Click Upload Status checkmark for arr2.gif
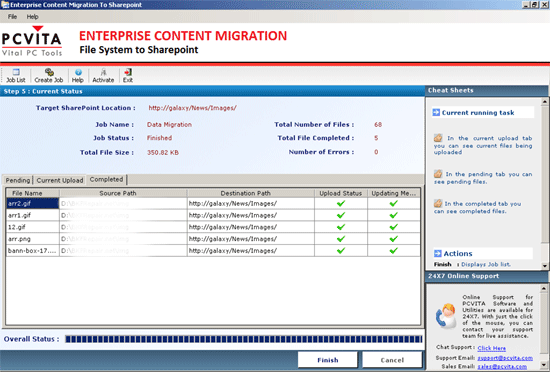 tap(341, 203)
